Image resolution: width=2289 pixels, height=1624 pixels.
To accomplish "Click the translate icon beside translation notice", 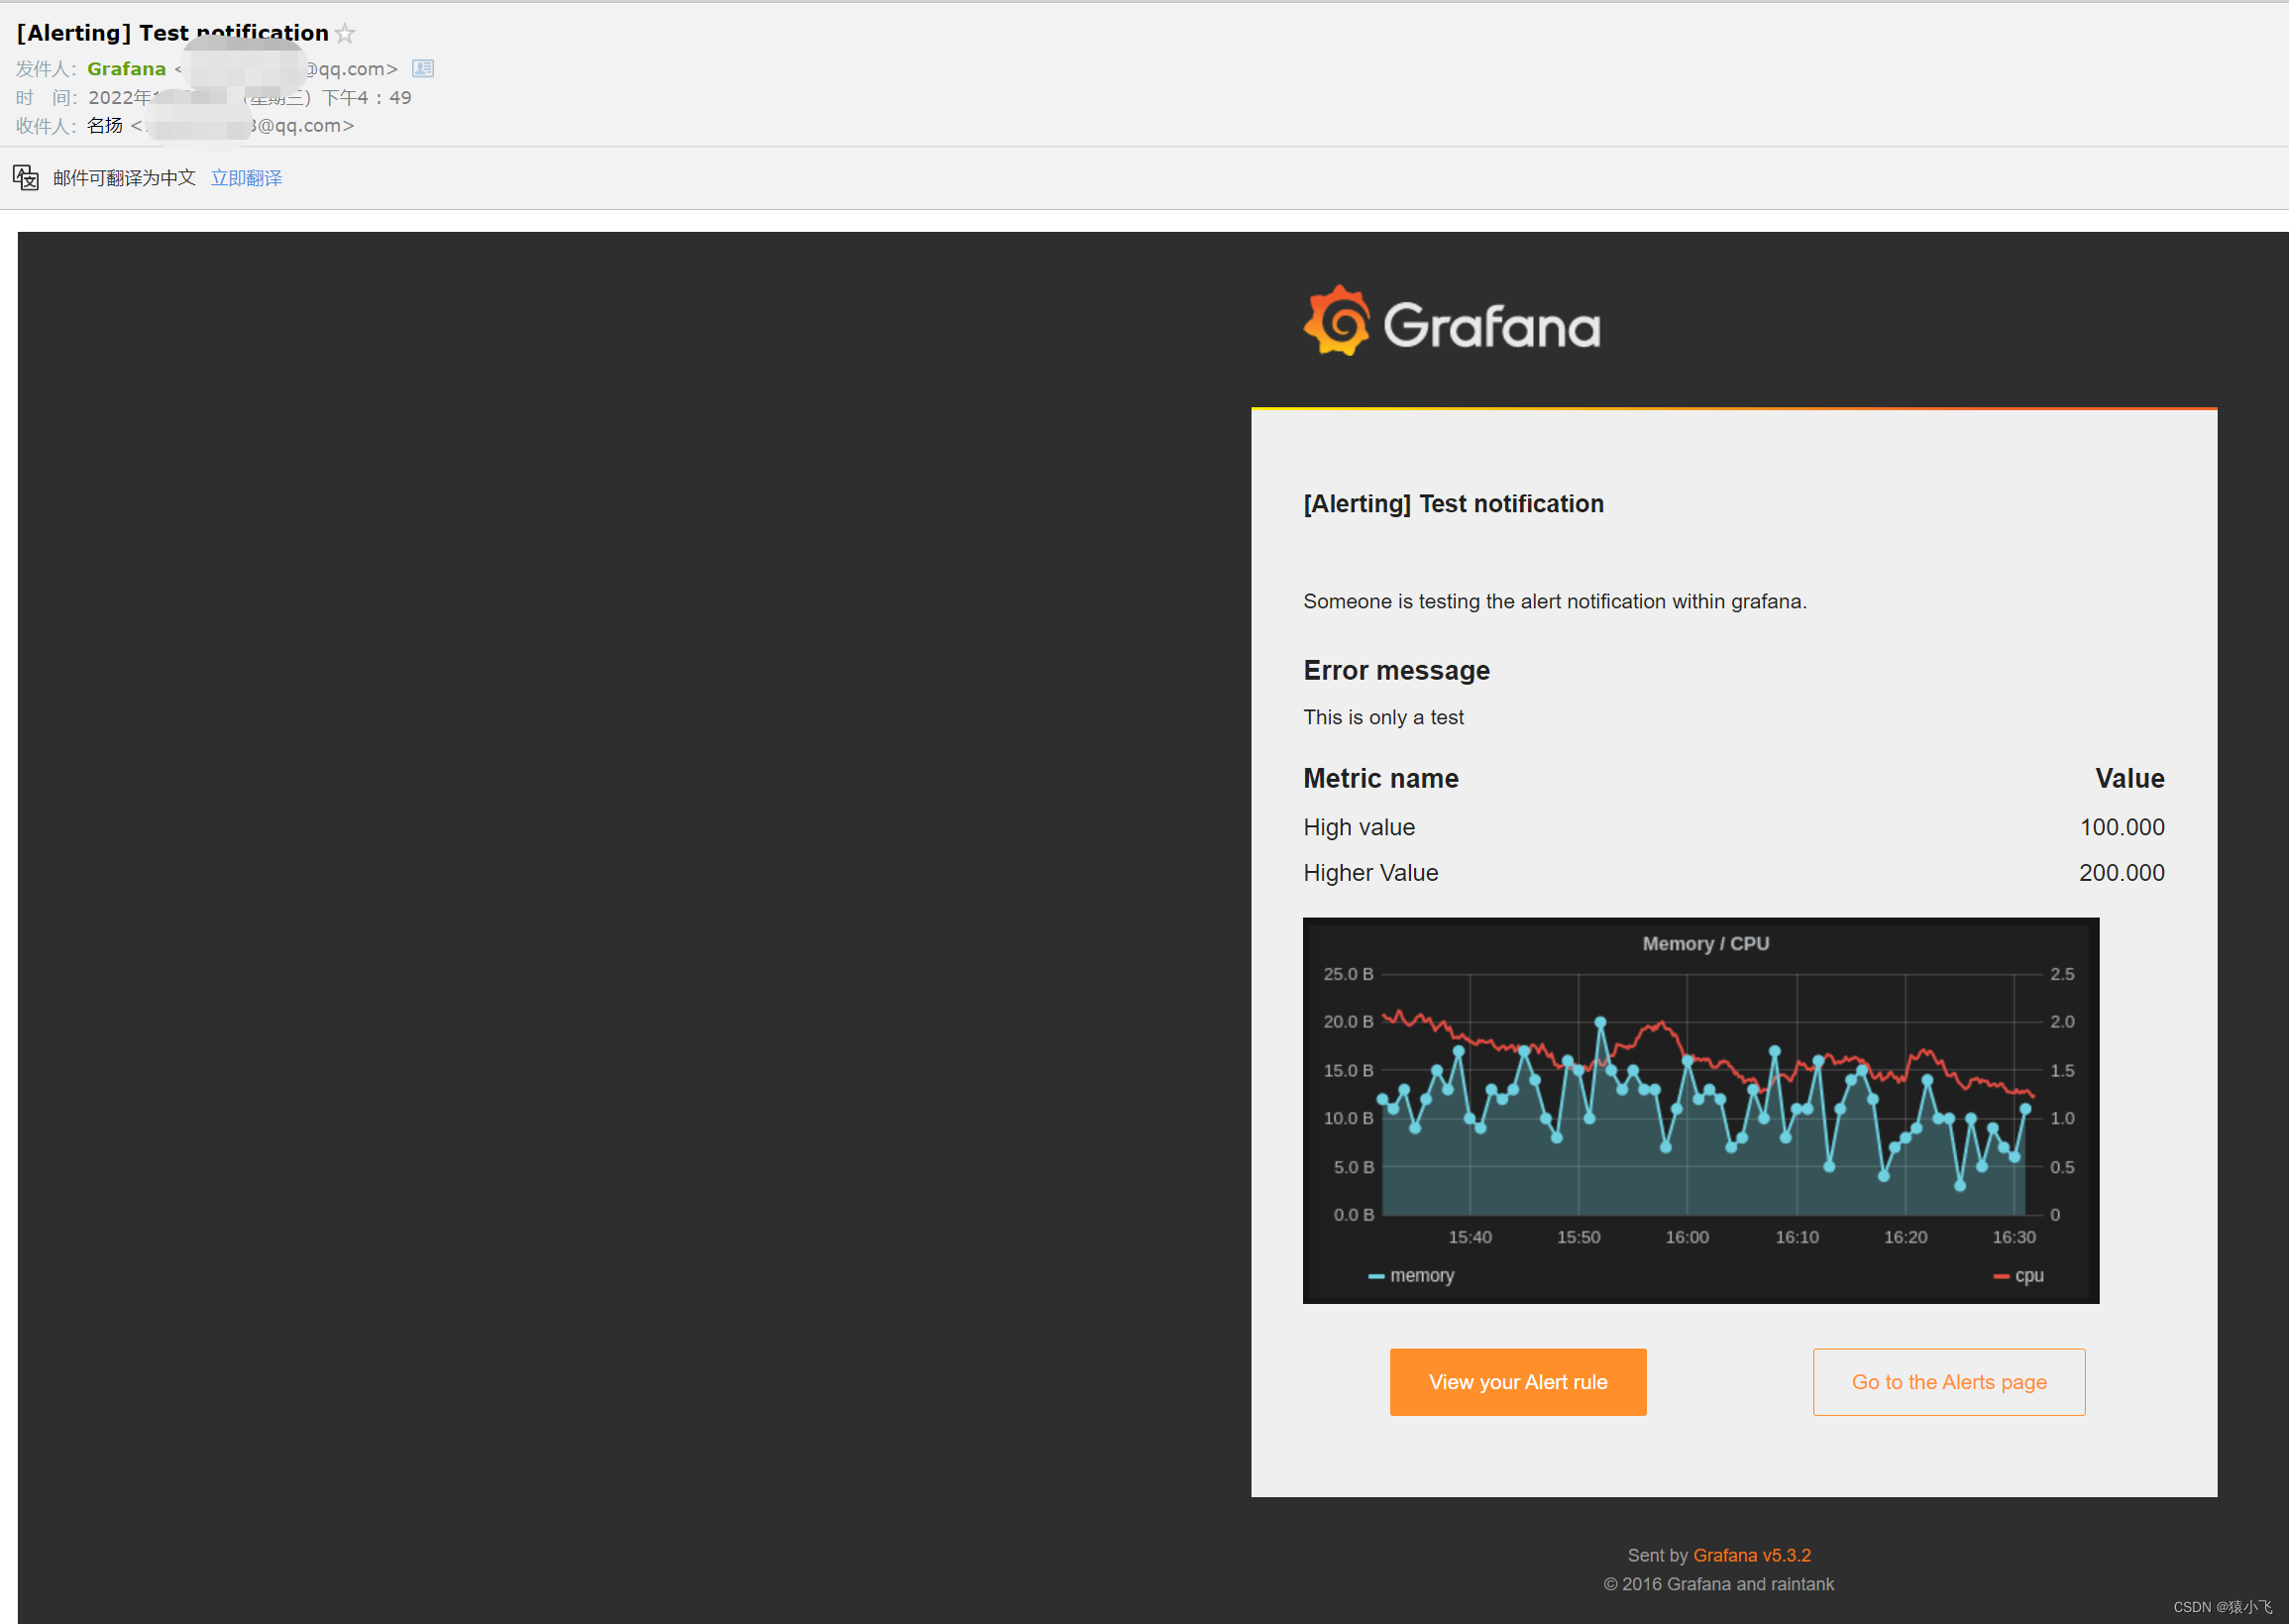I will pos(26,178).
